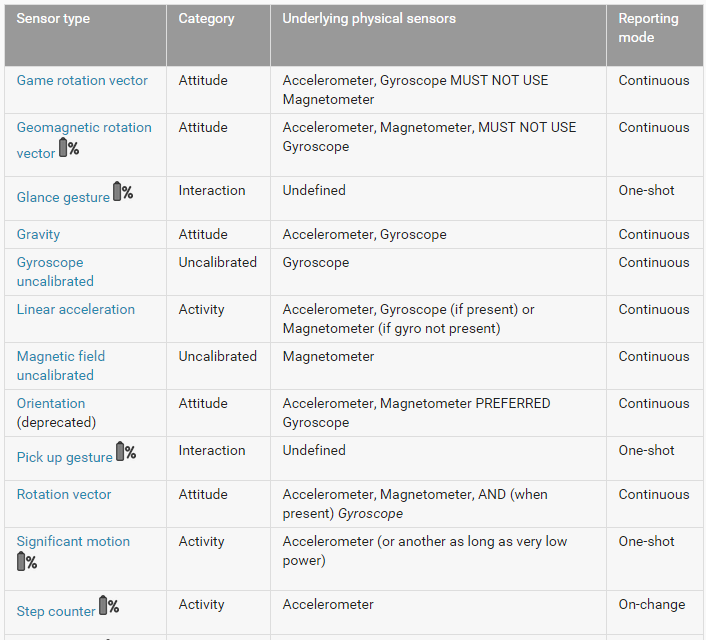Open the Gravity sensor link

point(38,234)
